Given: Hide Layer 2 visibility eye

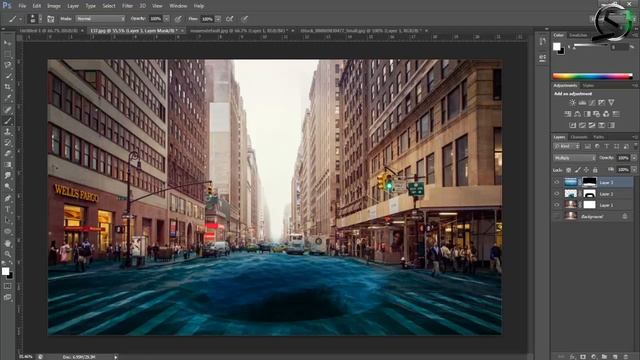Looking at the screenshot, I should pyautogui.click(x=557, y=193).
